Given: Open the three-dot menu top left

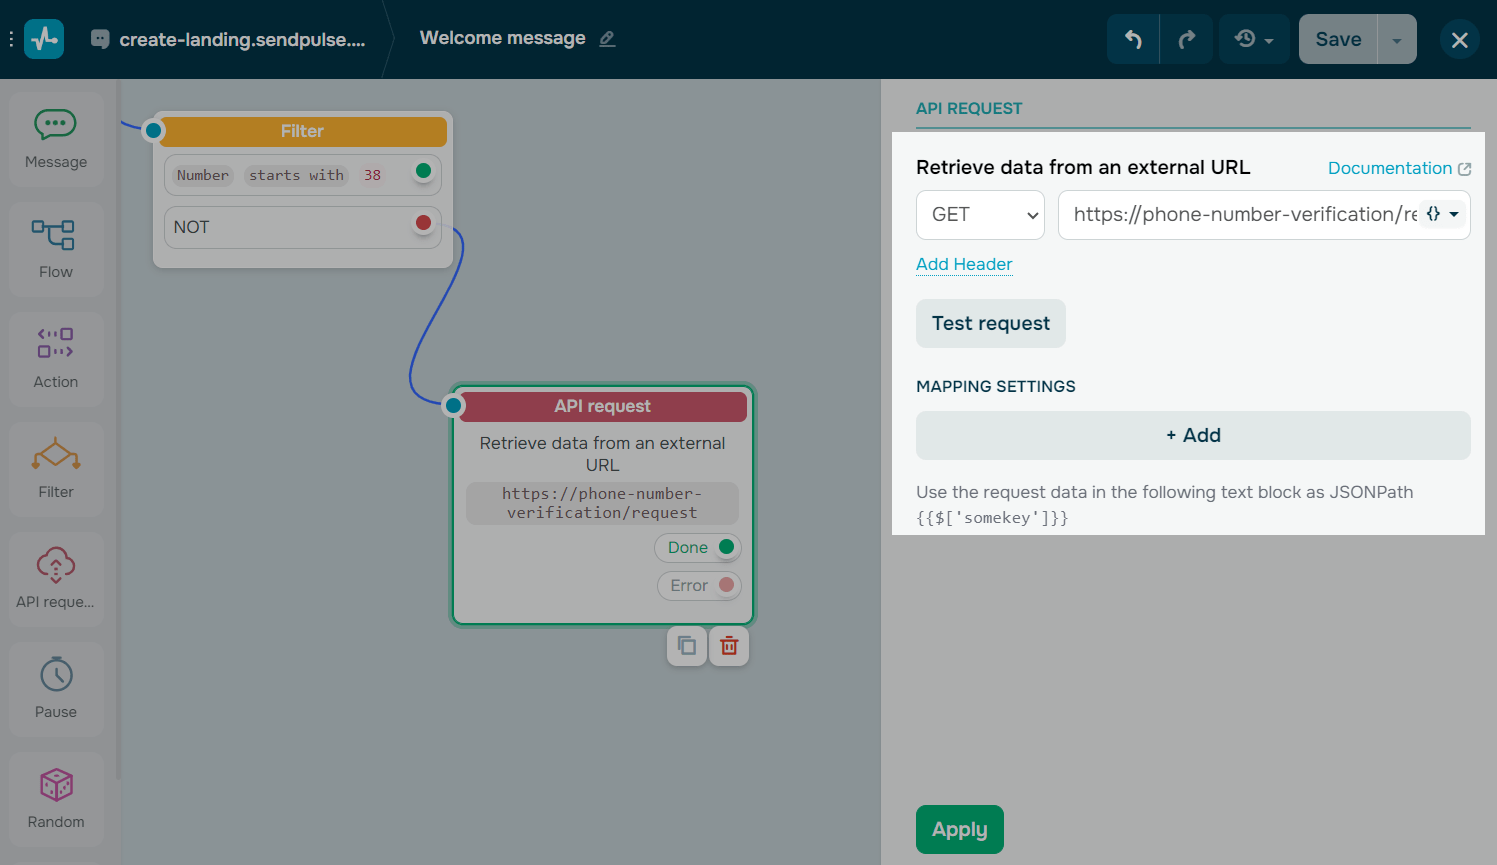Looking at the screenshot, I should tap(11, 38).
